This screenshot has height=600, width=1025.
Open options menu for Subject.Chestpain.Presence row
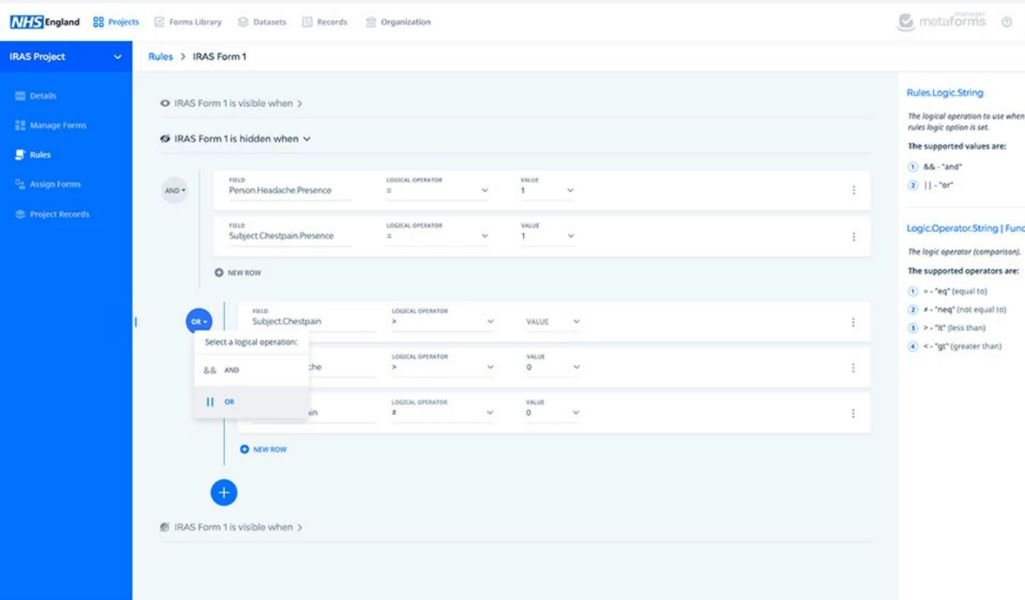pos(853,237)
